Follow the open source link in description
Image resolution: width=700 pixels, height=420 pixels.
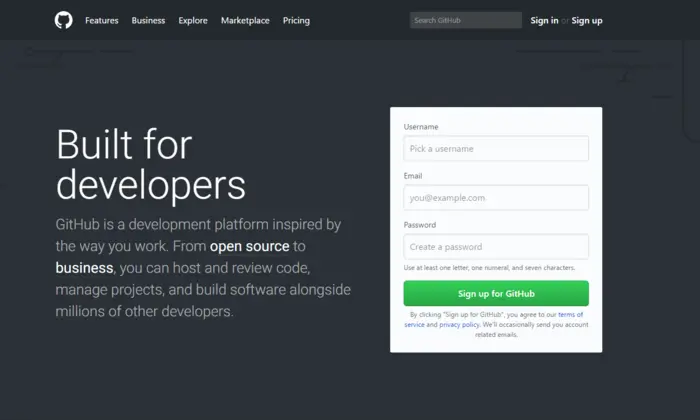(250, 246)
